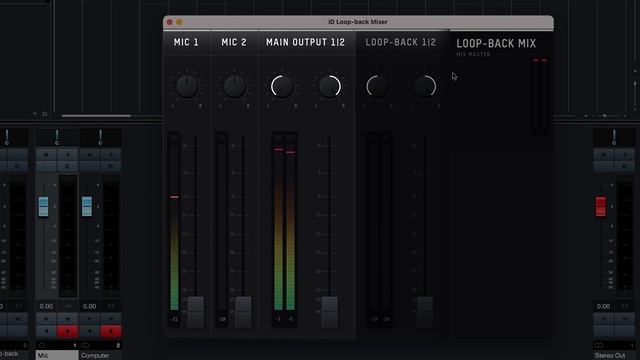Mute the Computer channel in DAW mixer
This screenshot has height=360, width=640.
tap(90, 155)
